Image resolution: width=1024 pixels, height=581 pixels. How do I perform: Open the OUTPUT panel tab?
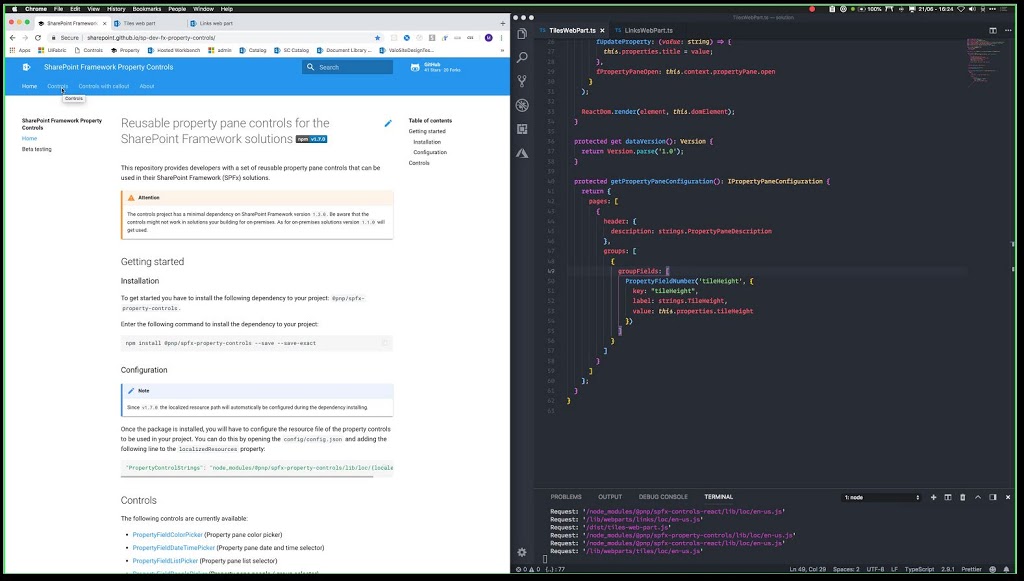tap(610, 497)
